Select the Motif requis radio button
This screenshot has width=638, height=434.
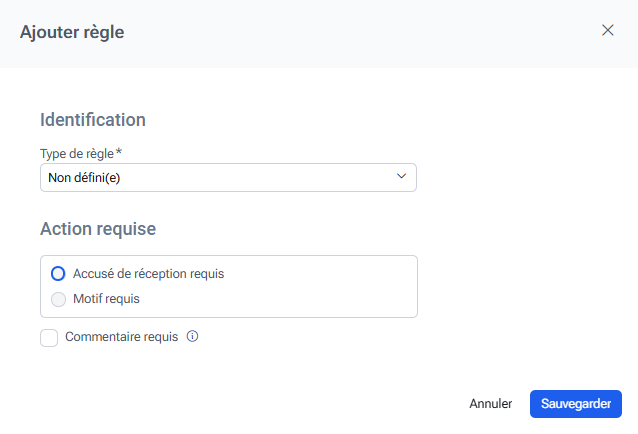(x=58, y=299)
